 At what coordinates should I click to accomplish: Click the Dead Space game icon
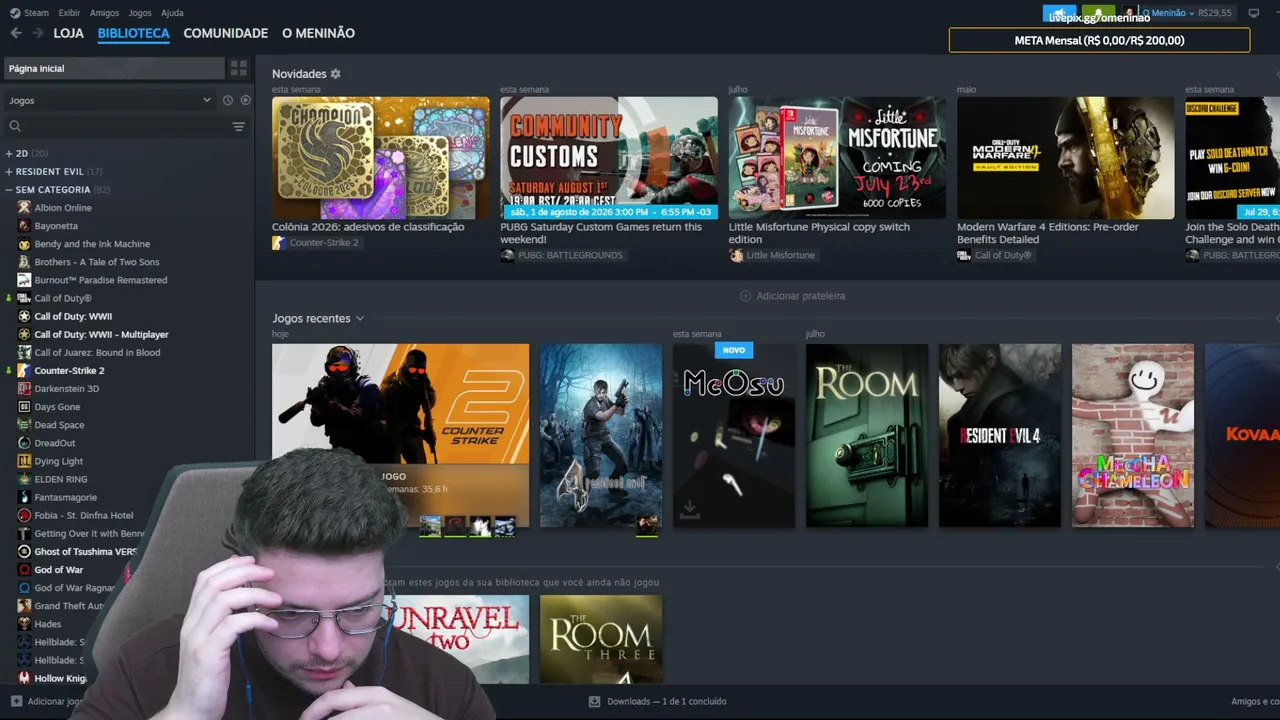point(25,425)
